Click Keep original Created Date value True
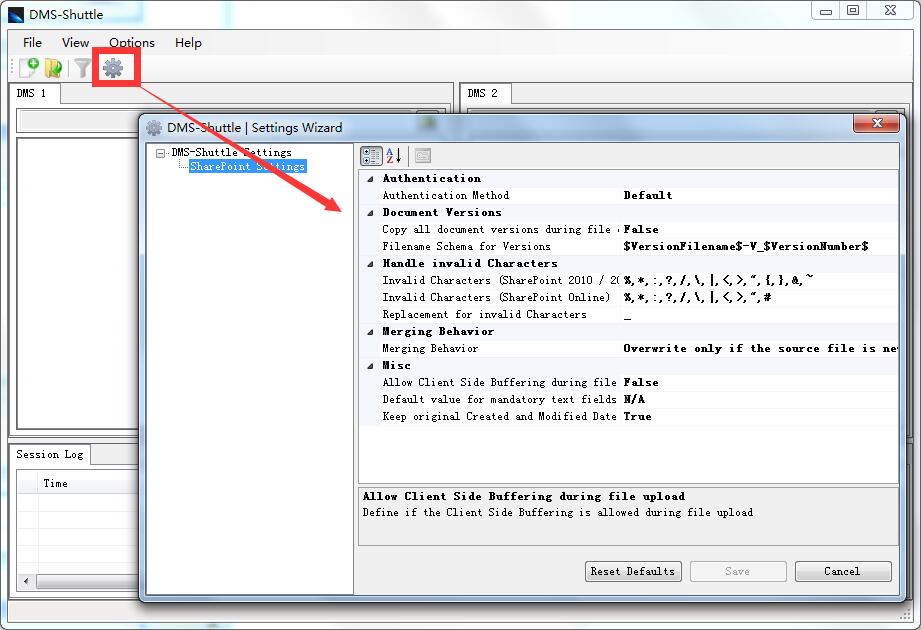Screen dimensions: 921x630 click(x=637, y=417)
